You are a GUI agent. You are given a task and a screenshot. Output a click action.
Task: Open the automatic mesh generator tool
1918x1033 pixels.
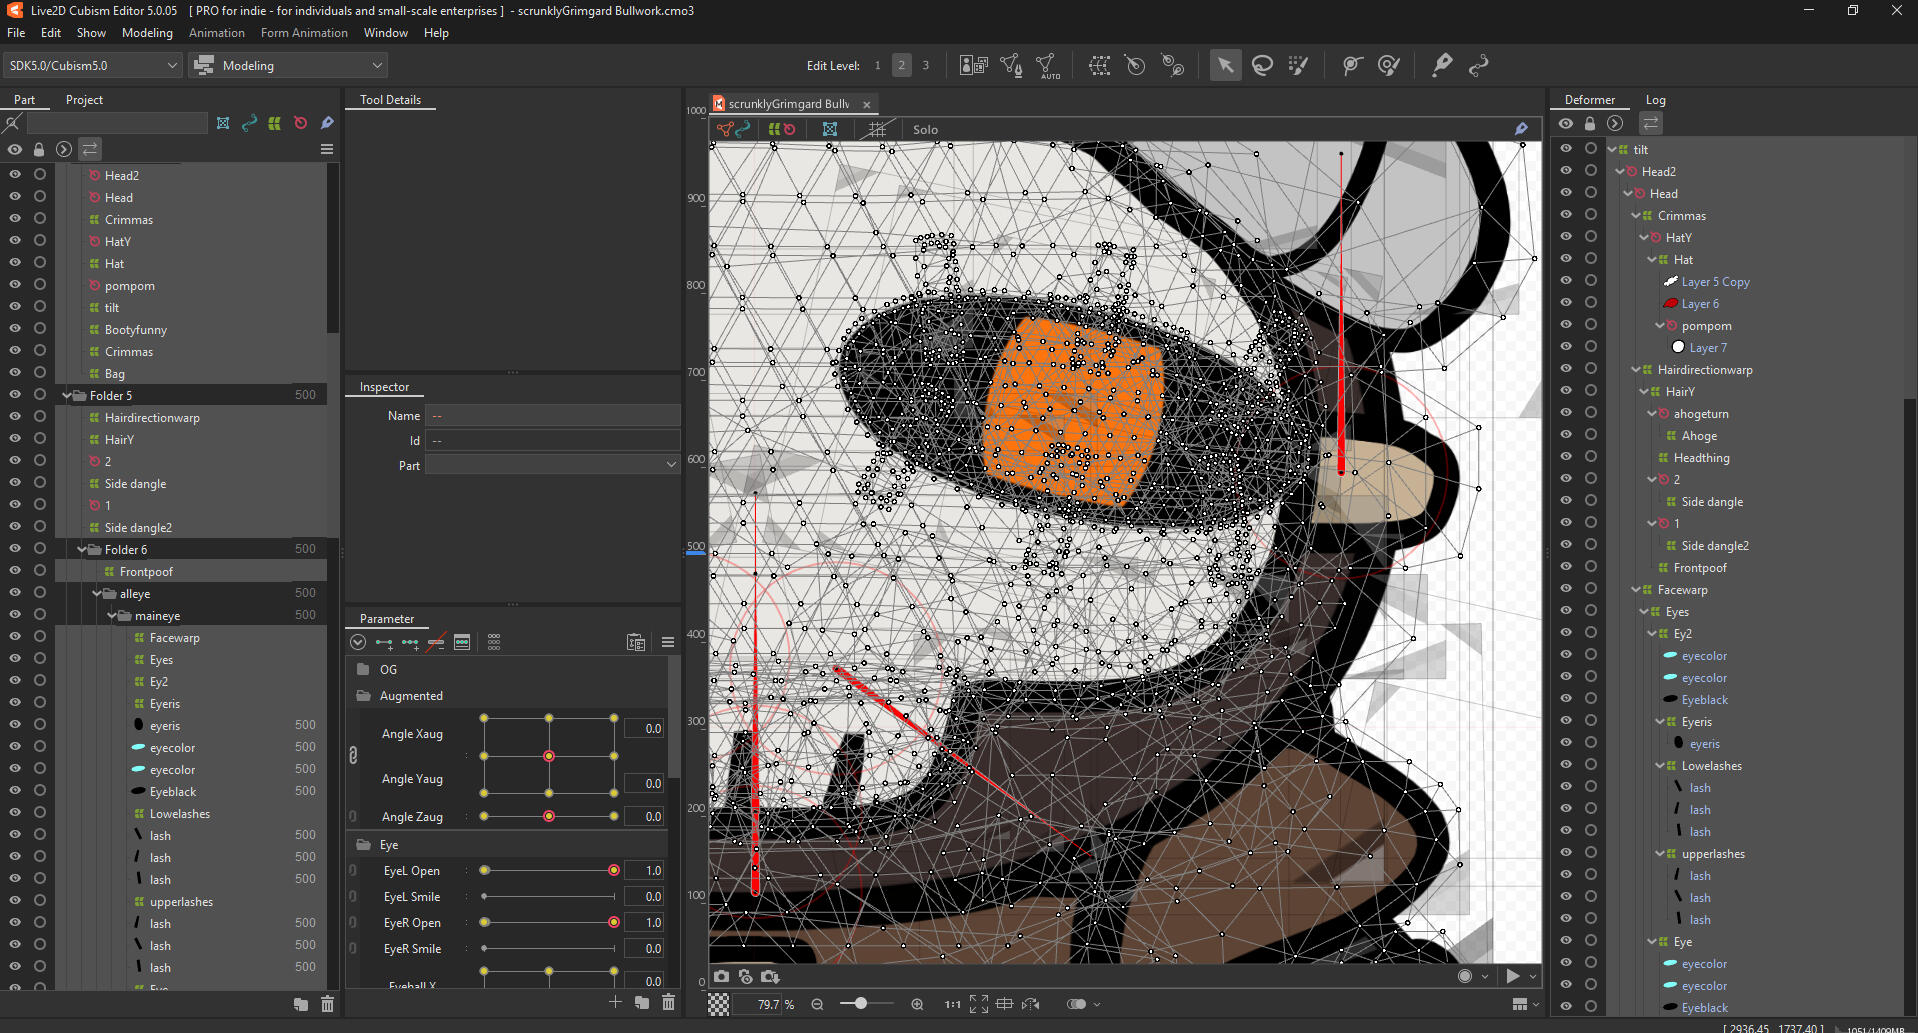tap(1047, 66)
